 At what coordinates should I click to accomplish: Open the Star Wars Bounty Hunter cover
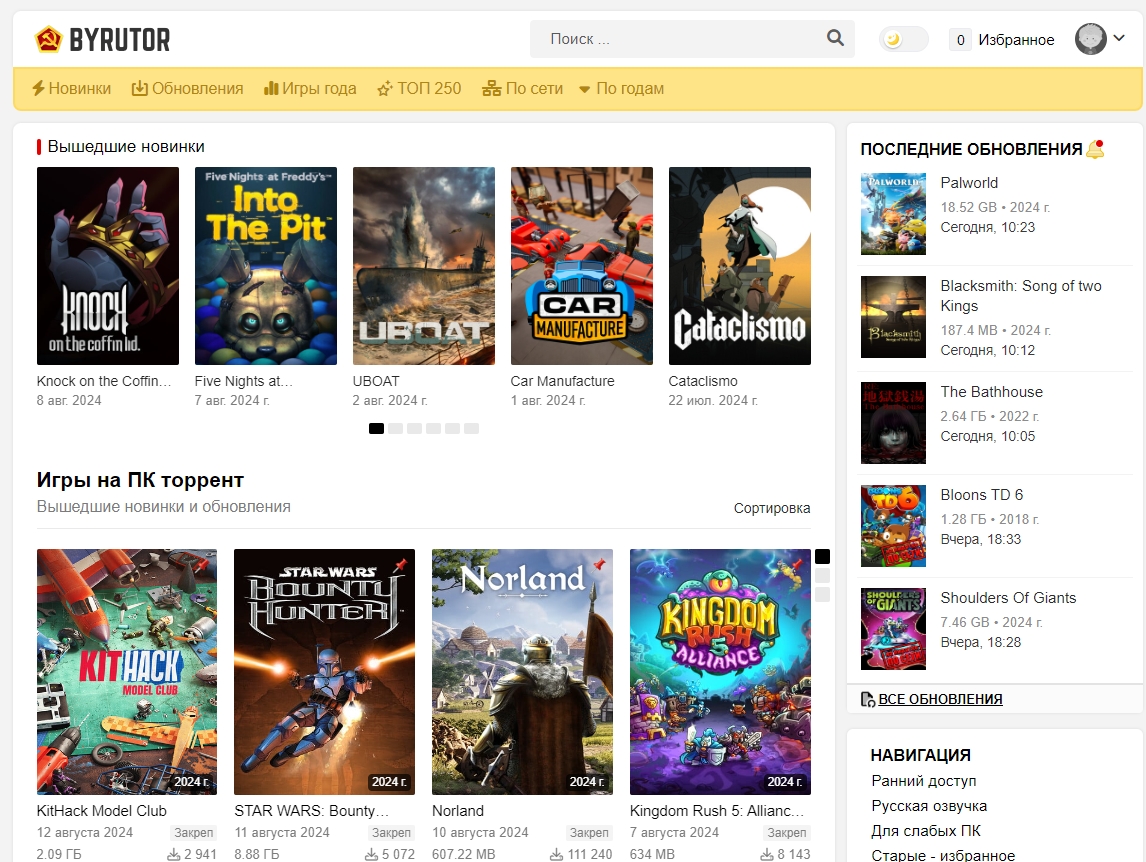click(324, 671)
